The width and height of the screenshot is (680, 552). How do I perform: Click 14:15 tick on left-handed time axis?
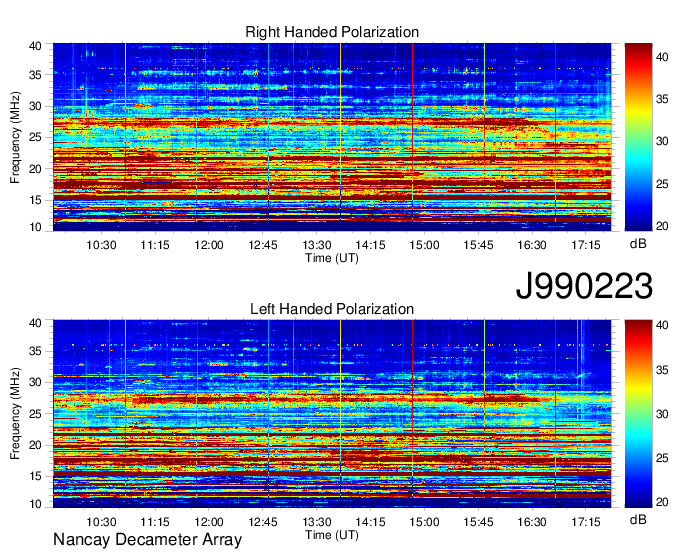(370, 522)
